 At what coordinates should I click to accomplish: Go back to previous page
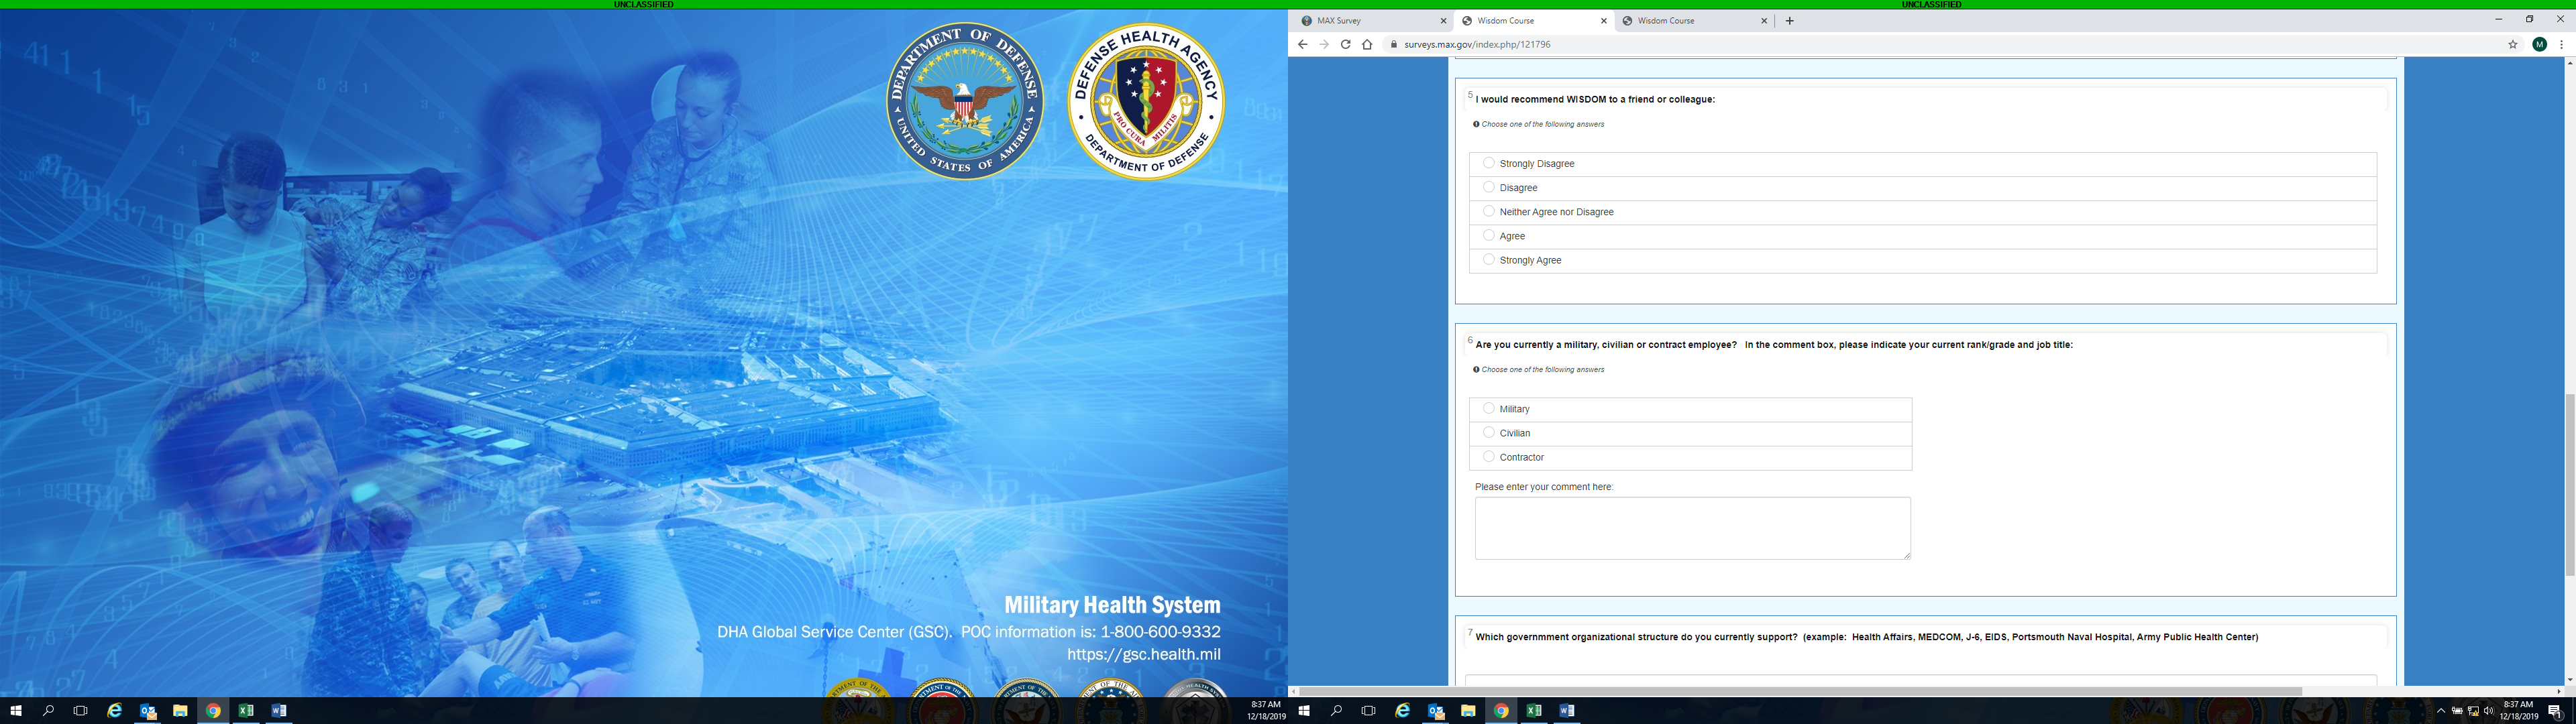click(1302, 44)
